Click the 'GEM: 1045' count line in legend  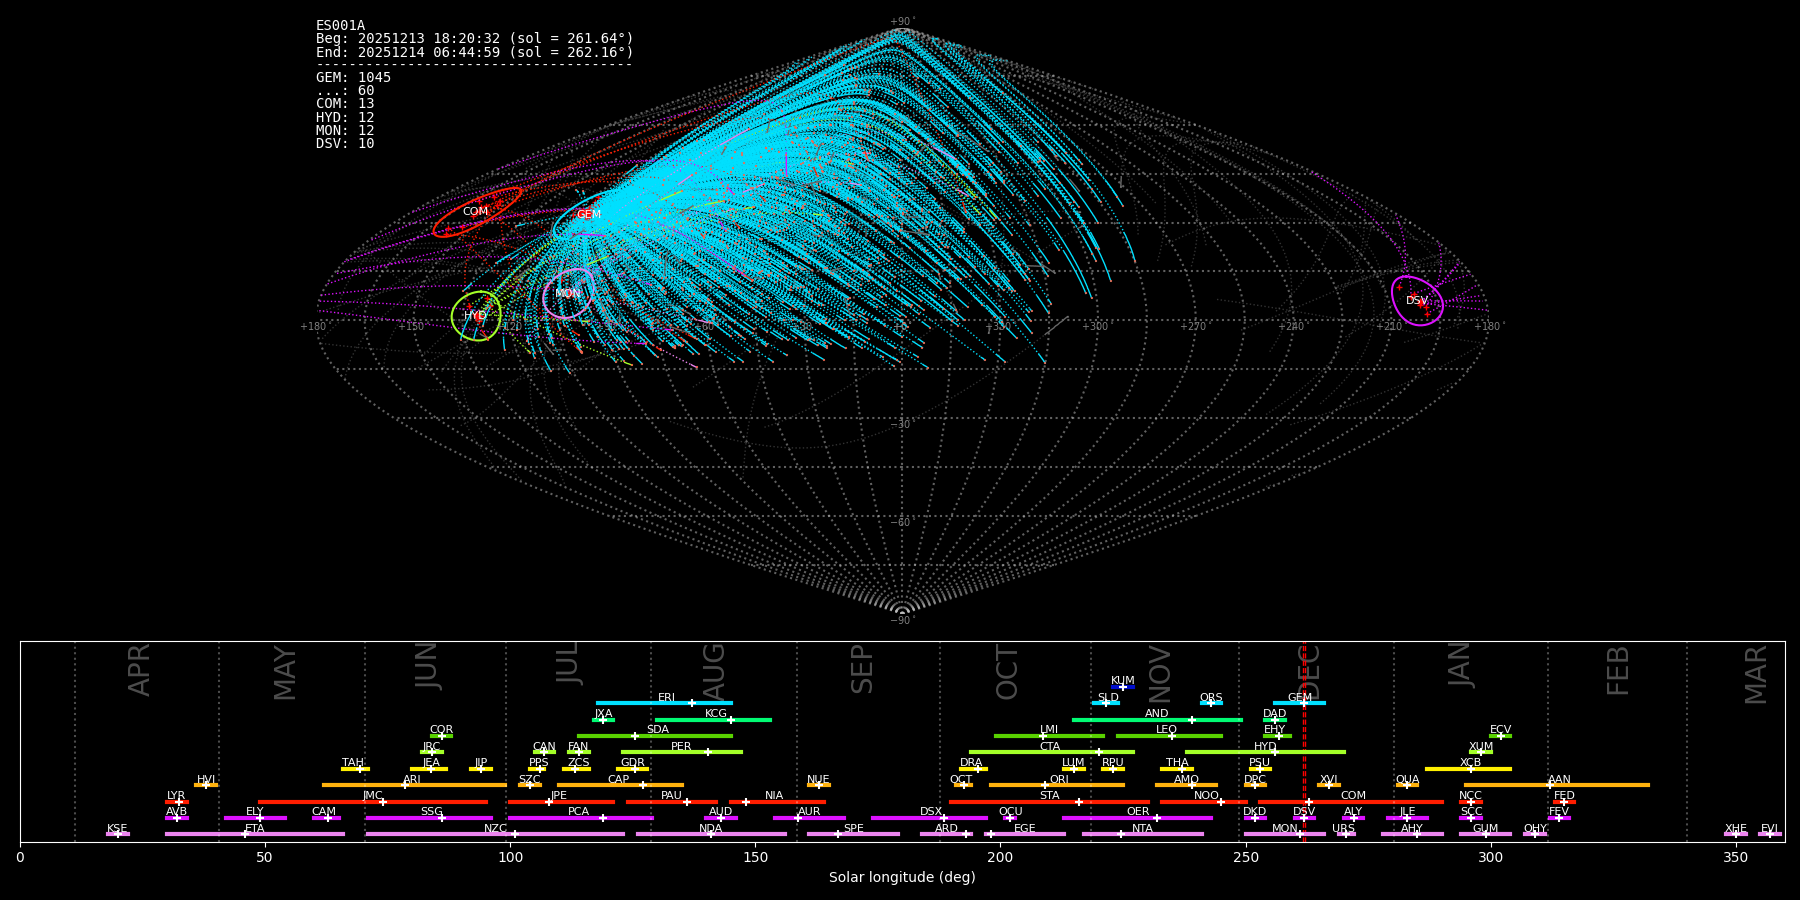pos(354,78)
